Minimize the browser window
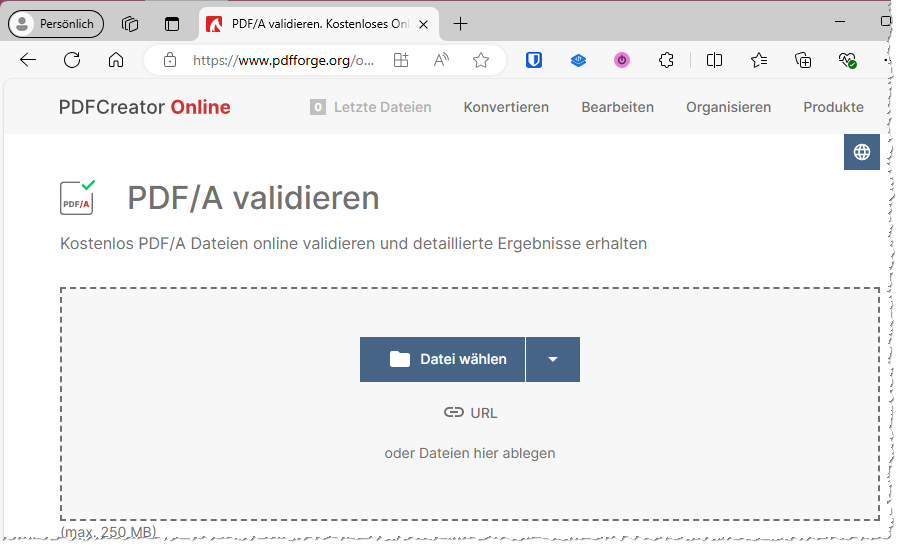898x547 pixels. coord(840,22)
